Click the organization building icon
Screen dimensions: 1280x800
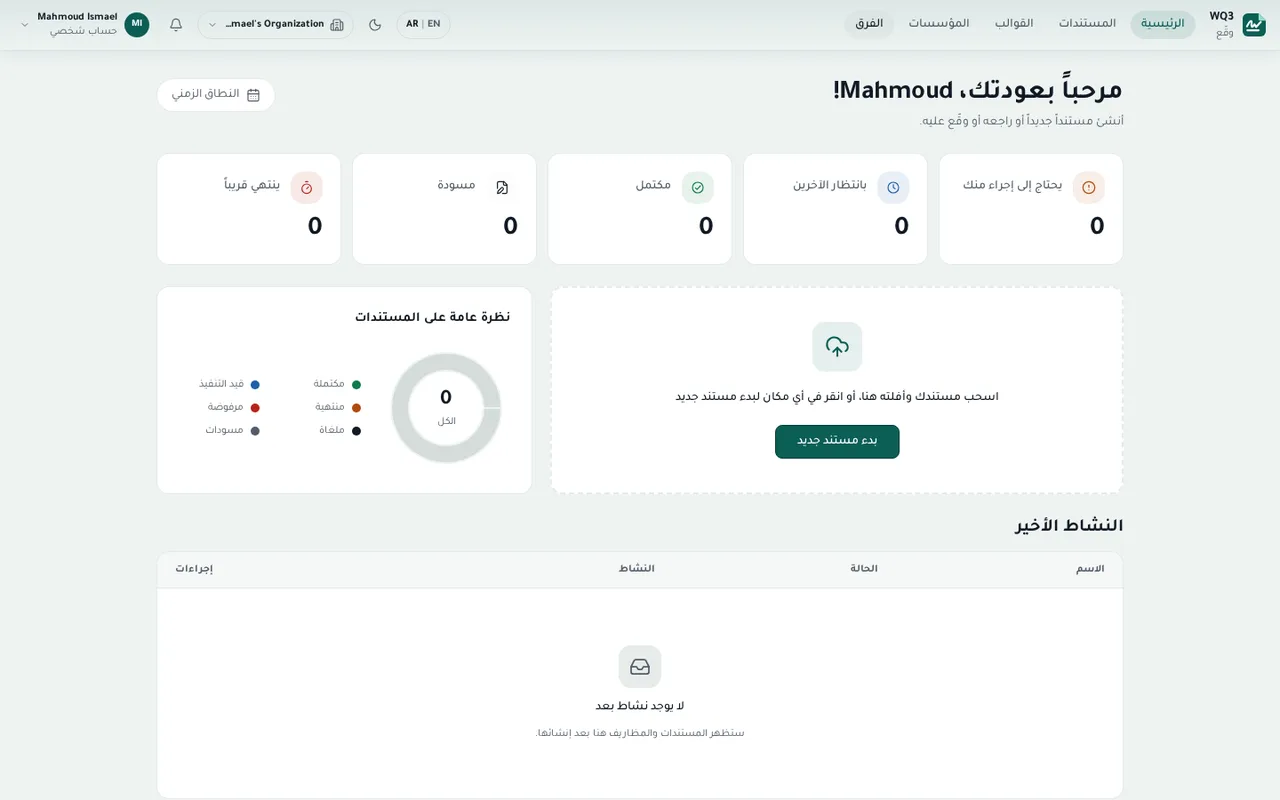[x=337, y=25]
